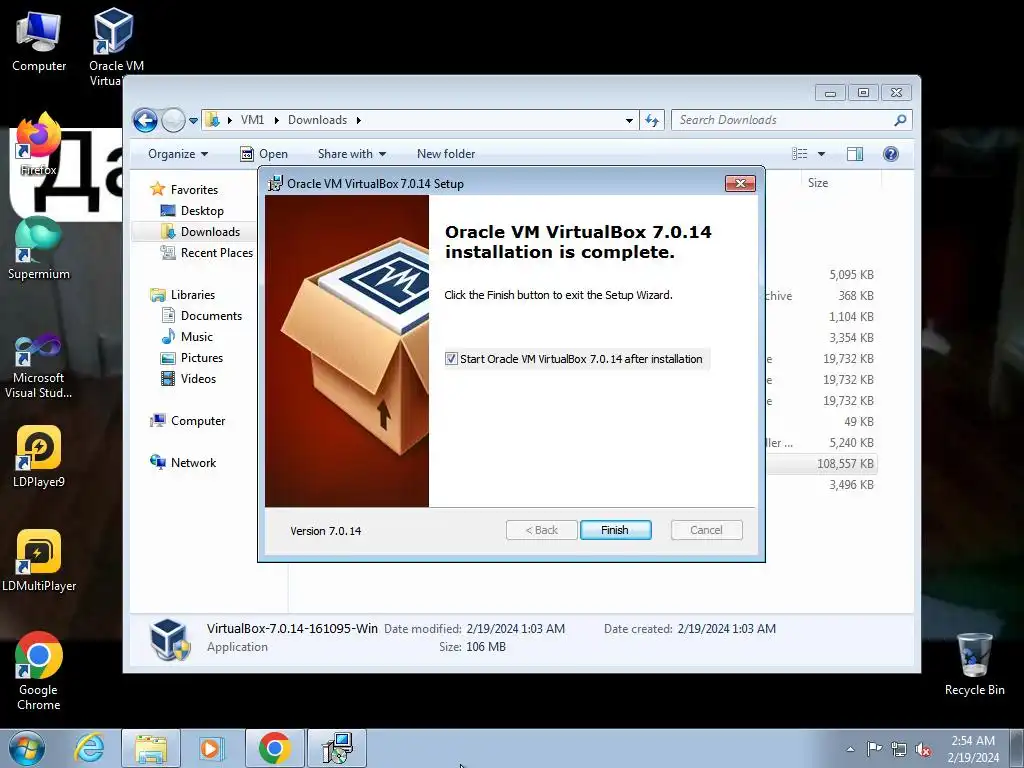Click the Cancel button in Setup dialog

706,530
